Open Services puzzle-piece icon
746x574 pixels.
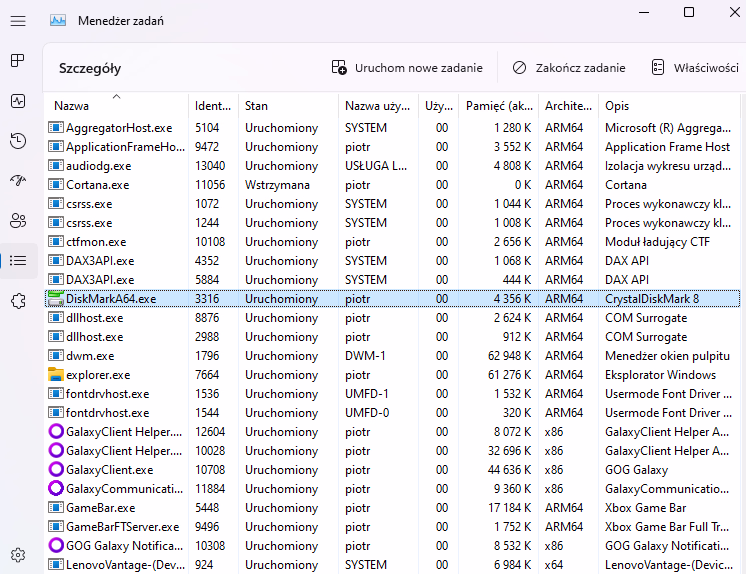click(x=18, y=301)
